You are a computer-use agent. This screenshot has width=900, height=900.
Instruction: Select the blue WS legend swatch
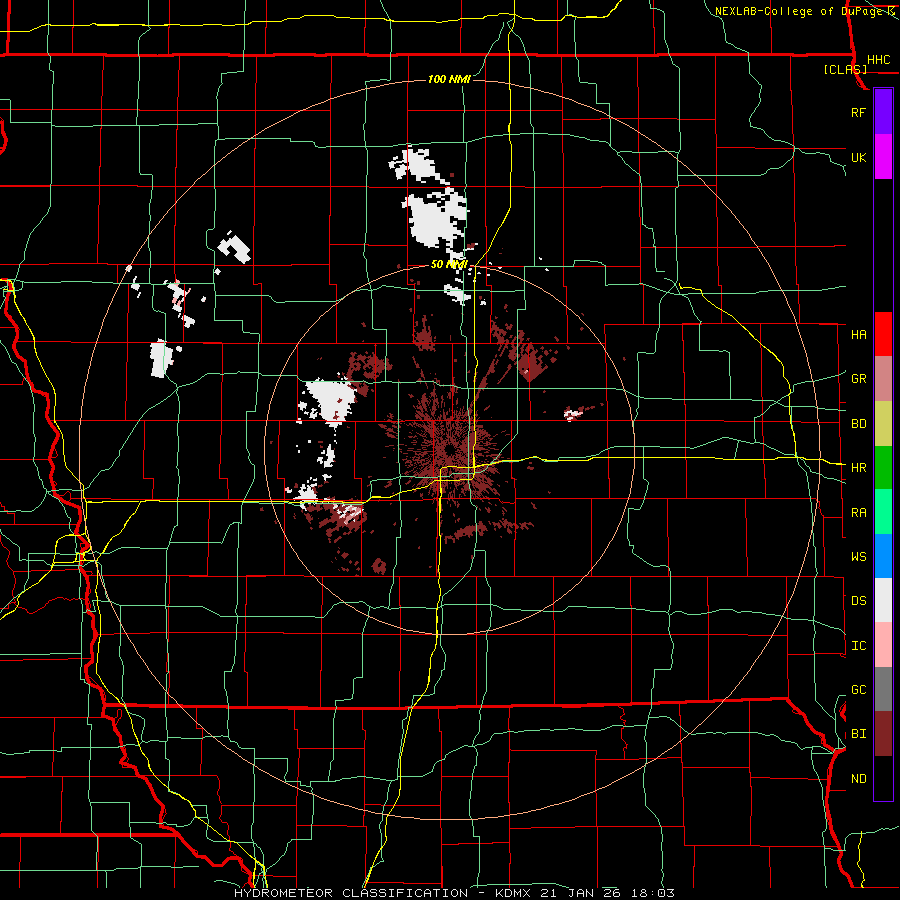[883, 556]
